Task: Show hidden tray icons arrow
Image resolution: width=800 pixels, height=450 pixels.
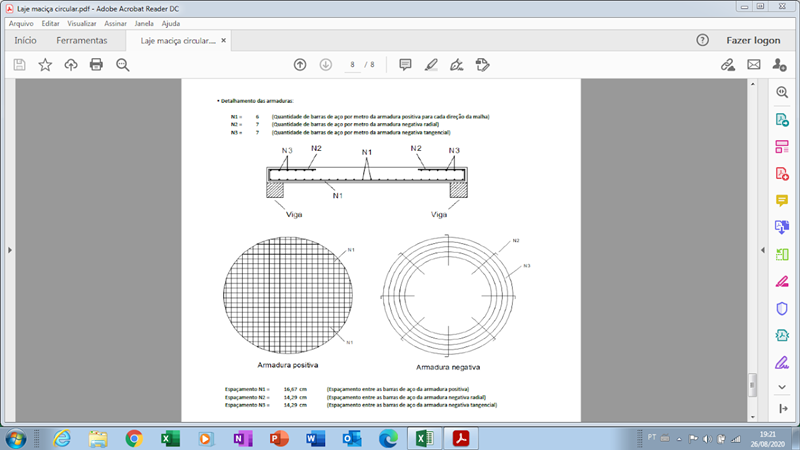Action: 679,439
